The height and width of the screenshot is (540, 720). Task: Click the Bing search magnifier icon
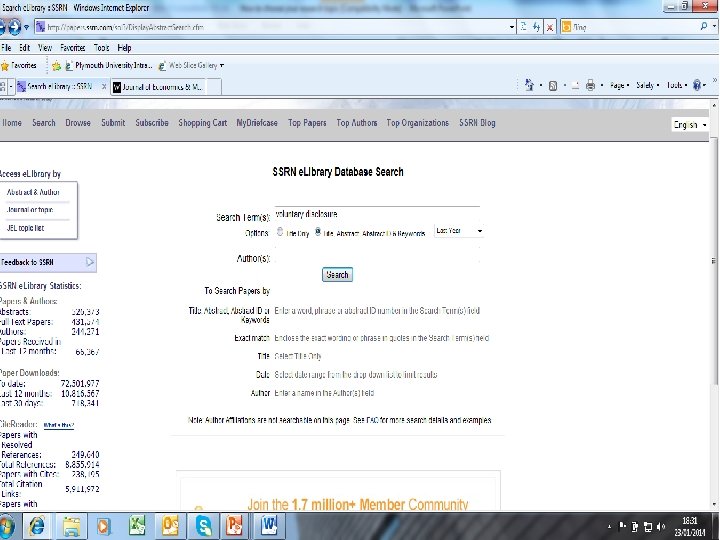pos(703,27)
